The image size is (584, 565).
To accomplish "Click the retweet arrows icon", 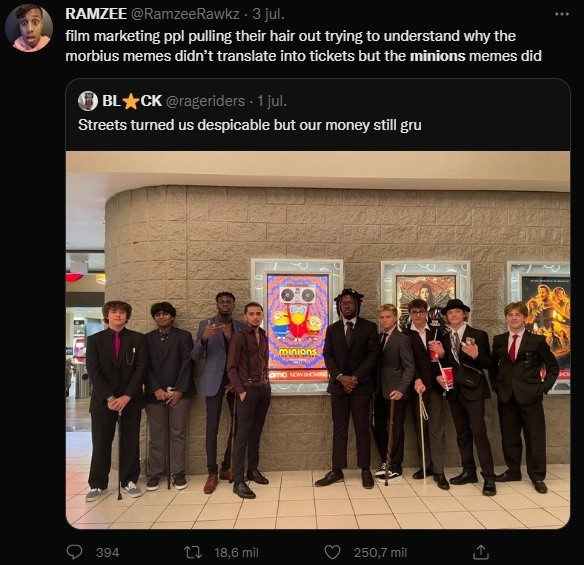I will pyautogui.click(x=193, y=552).
